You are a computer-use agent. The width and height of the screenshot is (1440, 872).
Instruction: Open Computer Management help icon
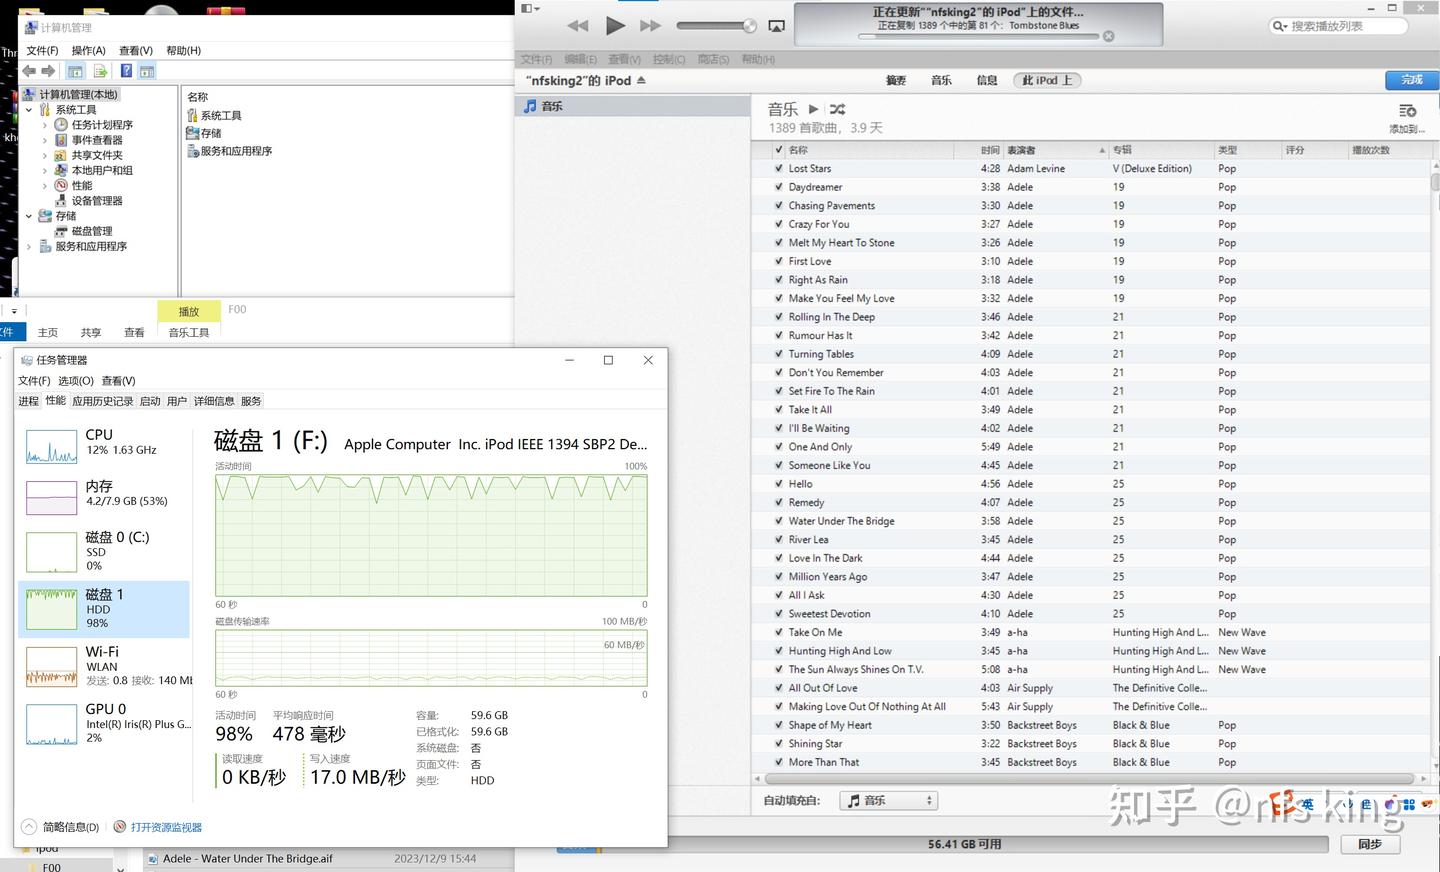click(126, 71)
